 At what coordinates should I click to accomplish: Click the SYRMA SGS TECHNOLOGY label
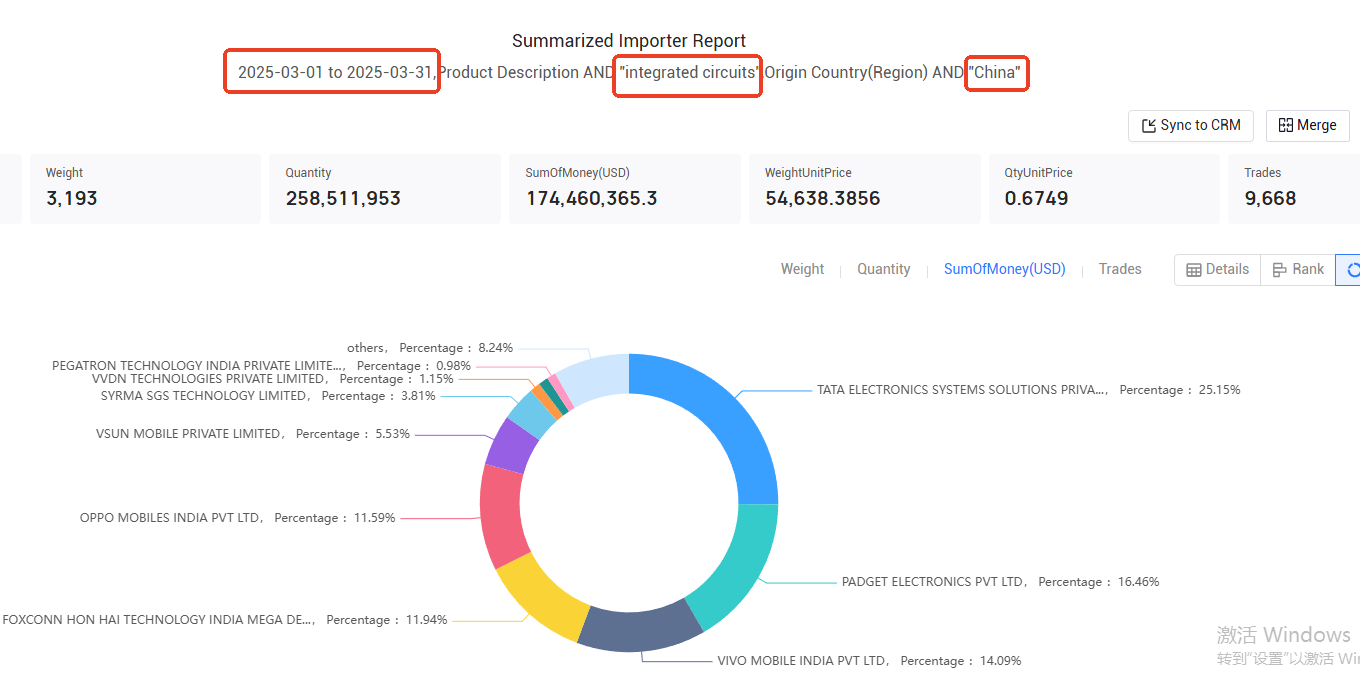point(206,396)
